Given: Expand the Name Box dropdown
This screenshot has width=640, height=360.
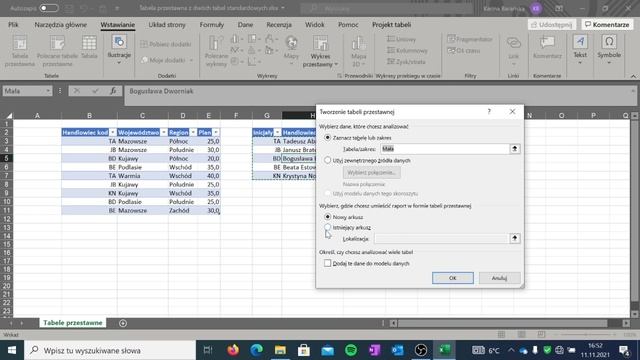Looking at the screenshot, I should tap(48, 91).
